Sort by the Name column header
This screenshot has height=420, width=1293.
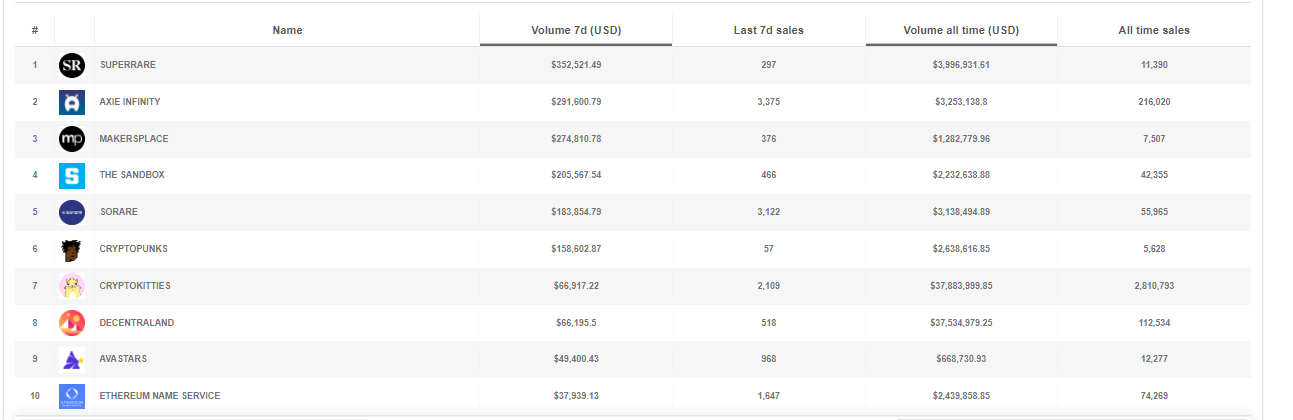[287, 30]
